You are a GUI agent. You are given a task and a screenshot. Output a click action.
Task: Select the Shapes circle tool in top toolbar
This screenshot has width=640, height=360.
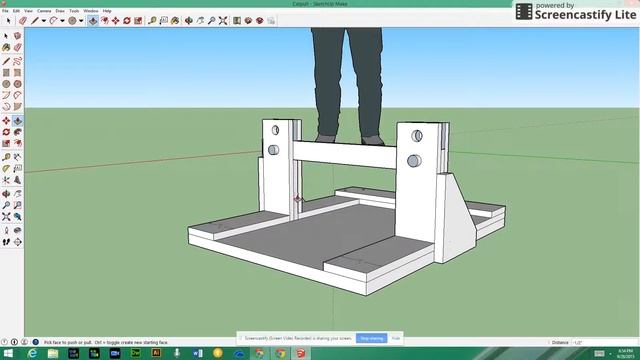[72, 20]
